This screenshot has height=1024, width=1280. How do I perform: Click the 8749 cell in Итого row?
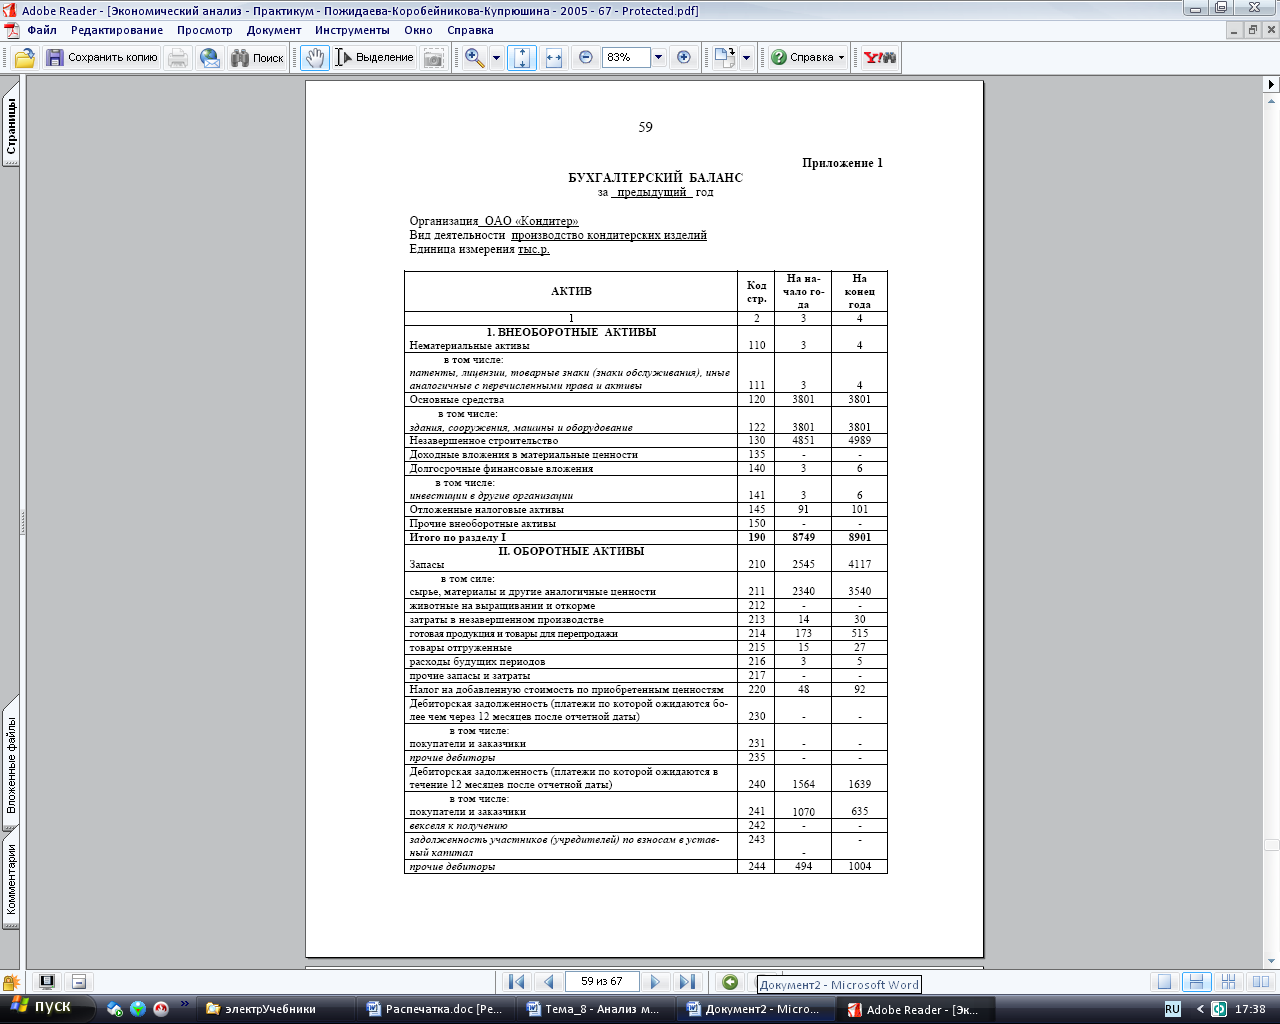803,537
